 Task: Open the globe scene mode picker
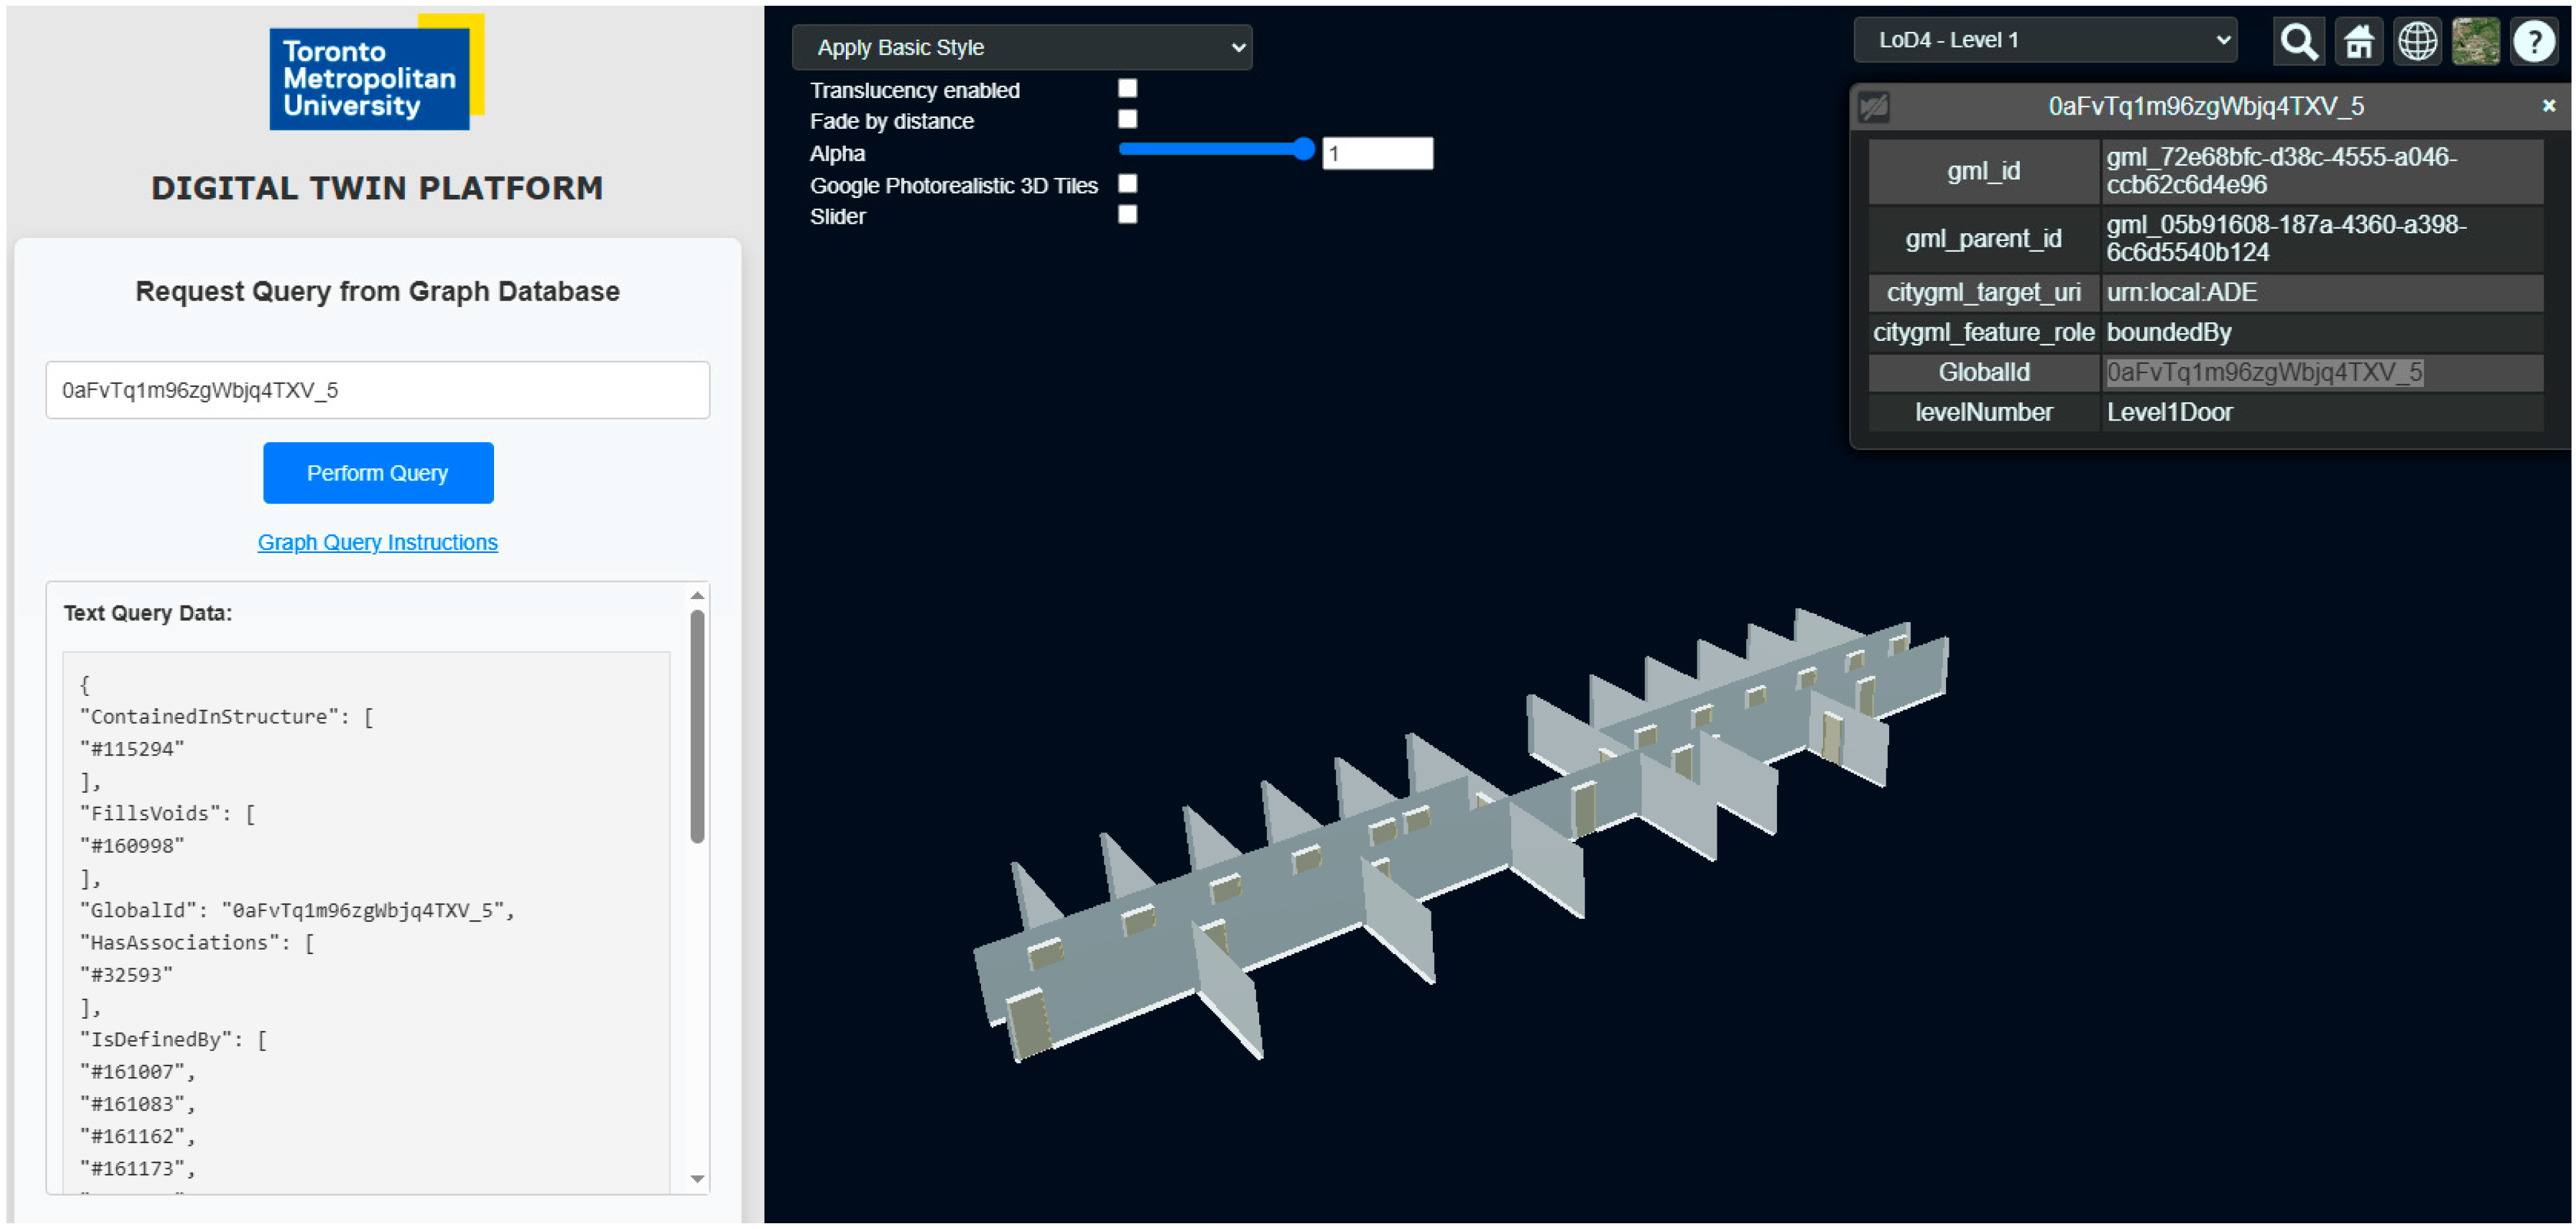pos(2417,42)
